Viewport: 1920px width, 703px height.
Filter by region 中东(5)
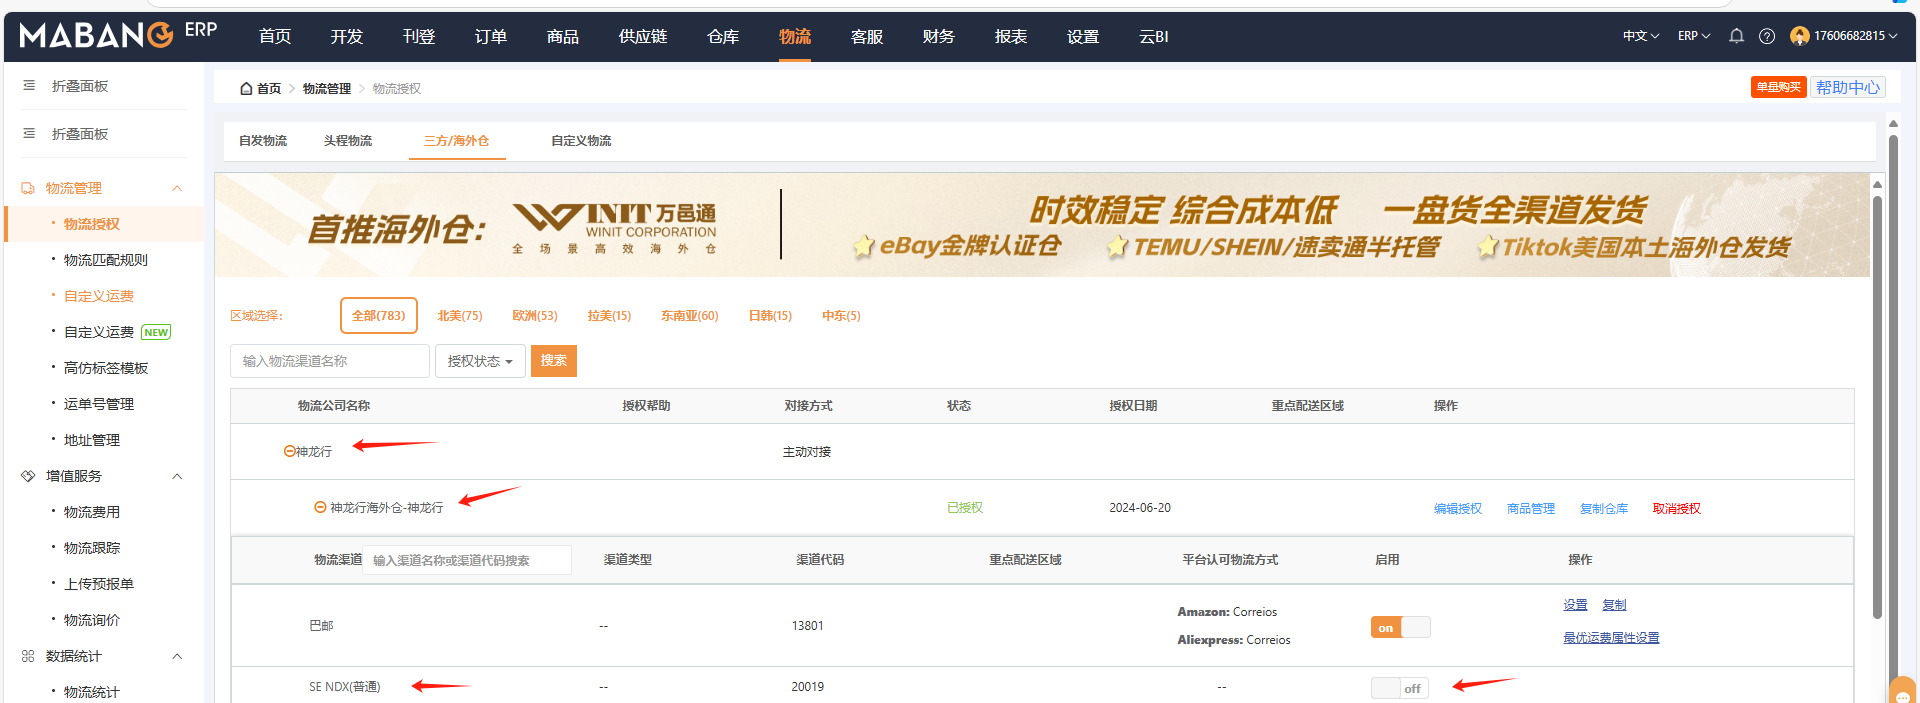coord(841,315)
